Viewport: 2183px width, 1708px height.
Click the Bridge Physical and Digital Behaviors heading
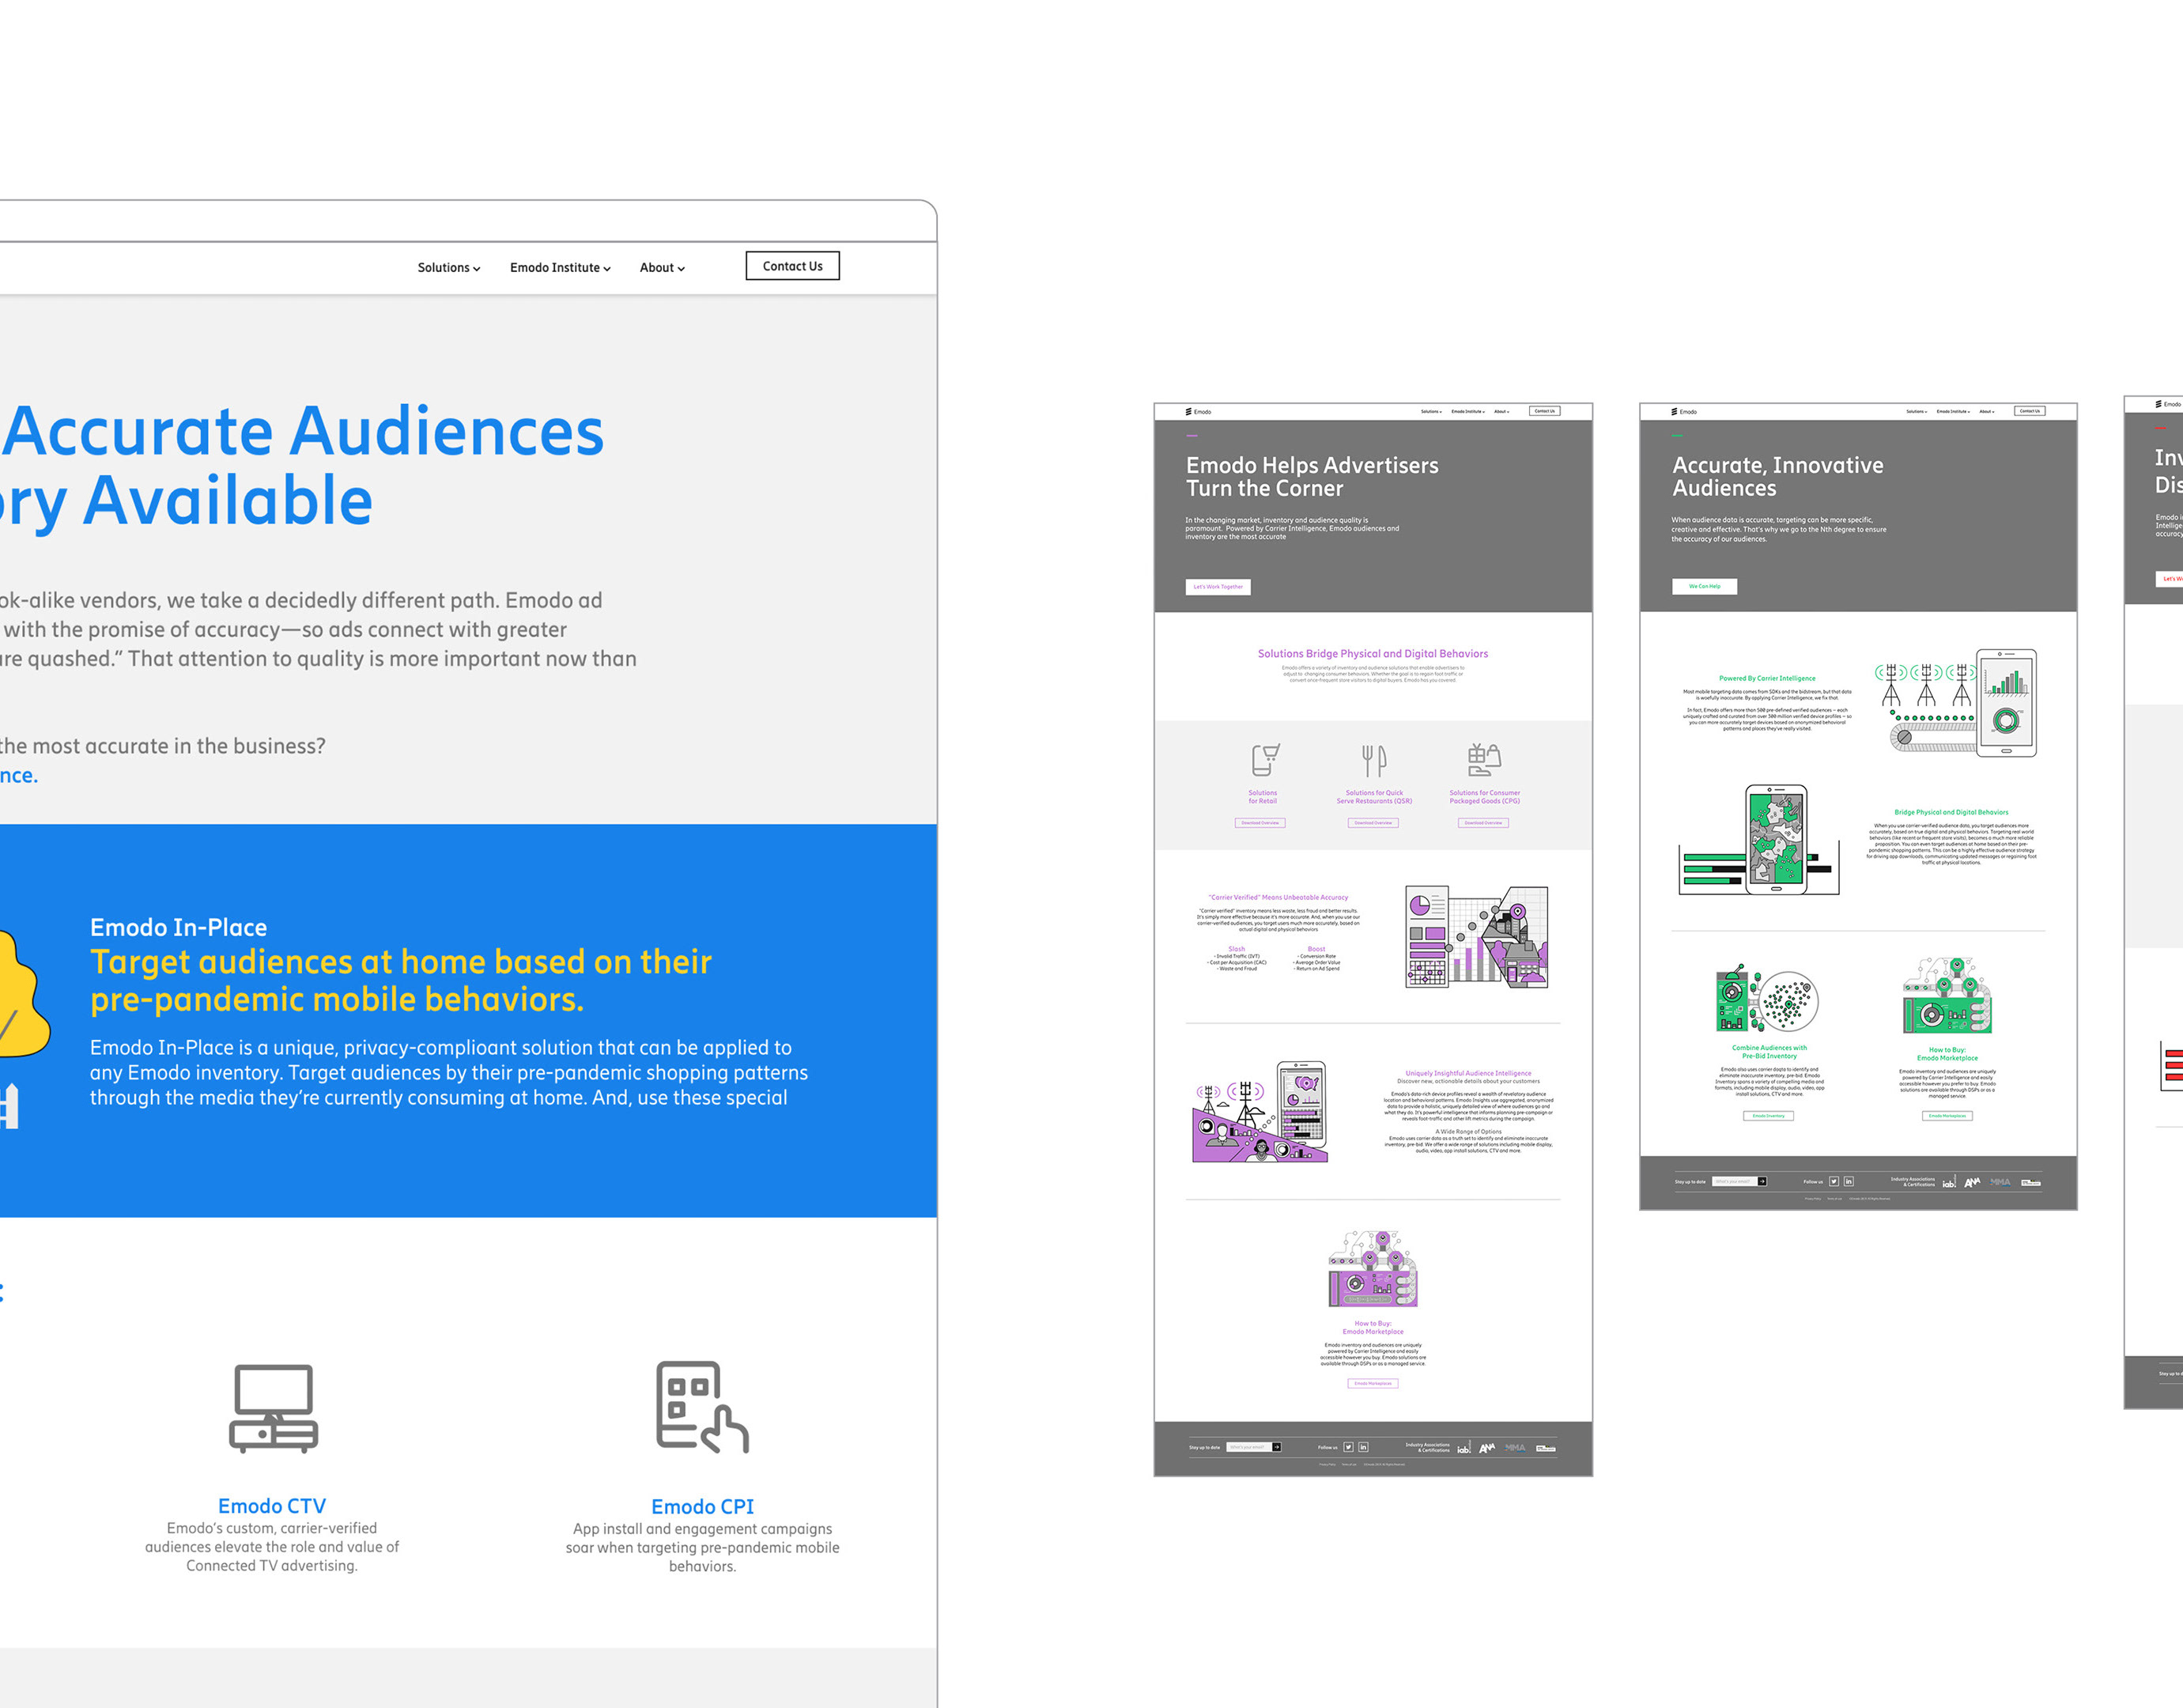click(x=1951, y=812)
